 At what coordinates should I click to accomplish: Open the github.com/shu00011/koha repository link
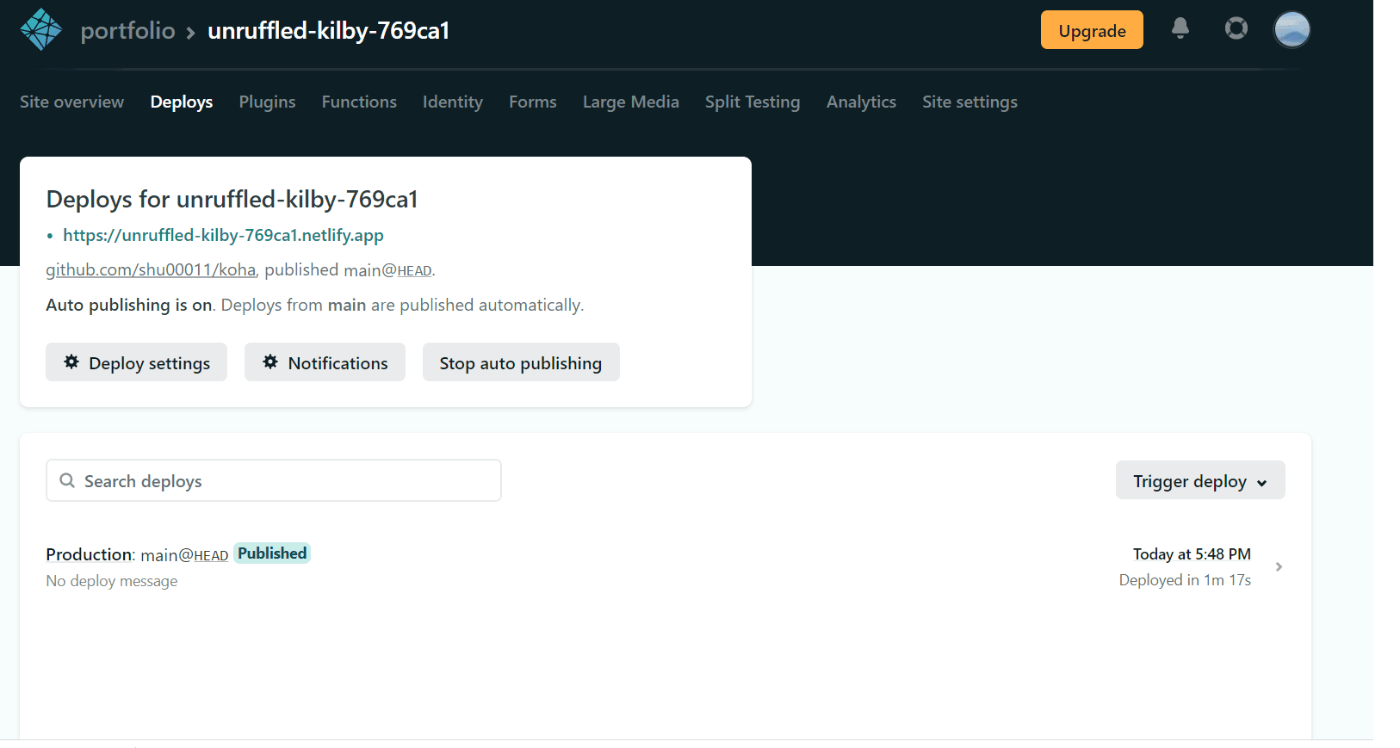pos(151,270)
